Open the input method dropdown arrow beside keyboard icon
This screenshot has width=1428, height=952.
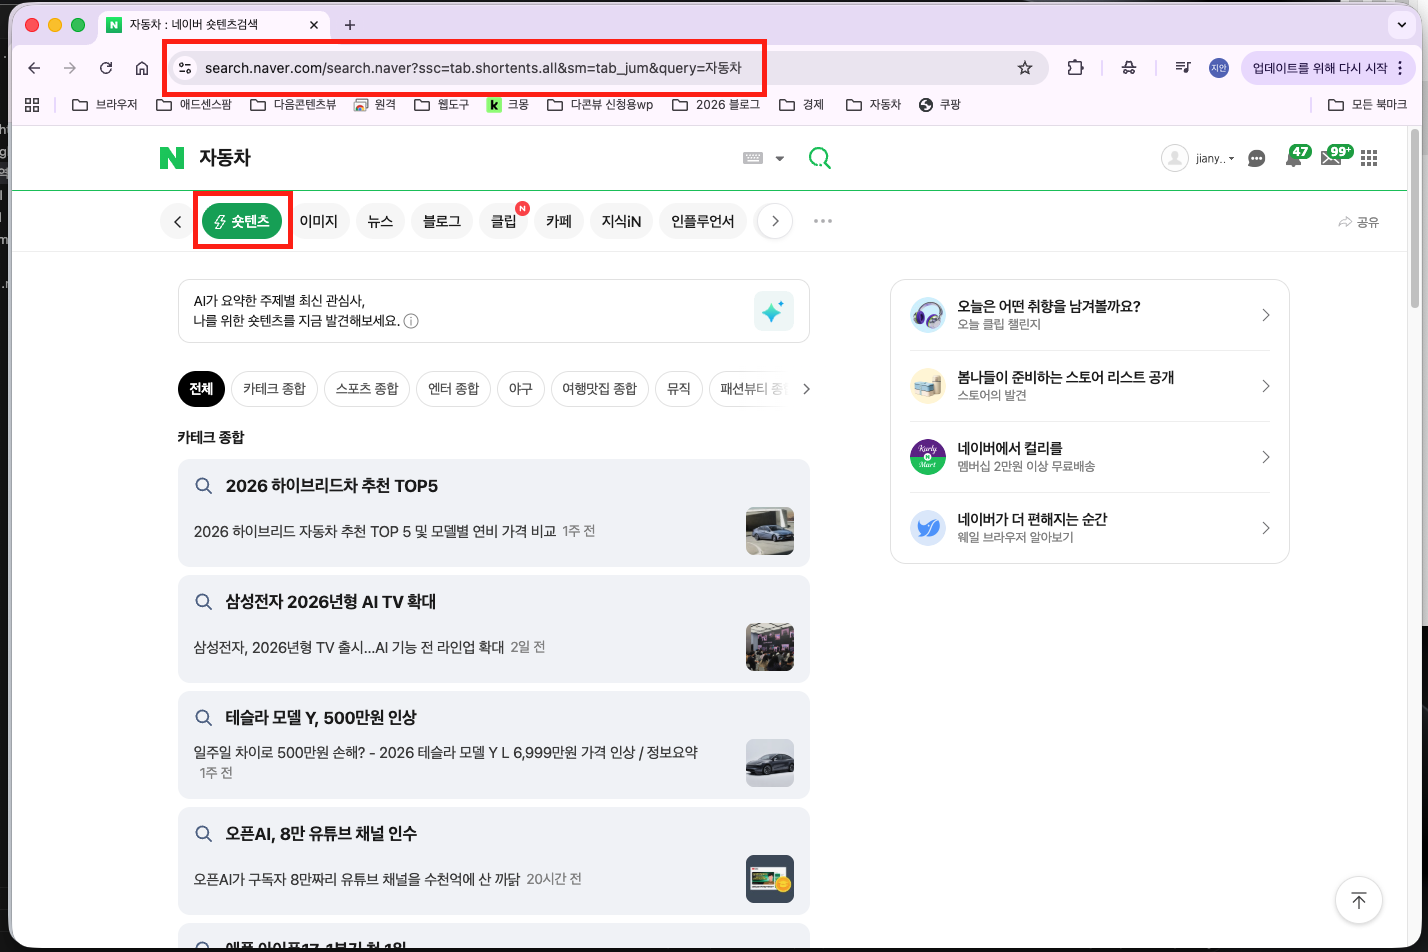click(x=779, y=157)
